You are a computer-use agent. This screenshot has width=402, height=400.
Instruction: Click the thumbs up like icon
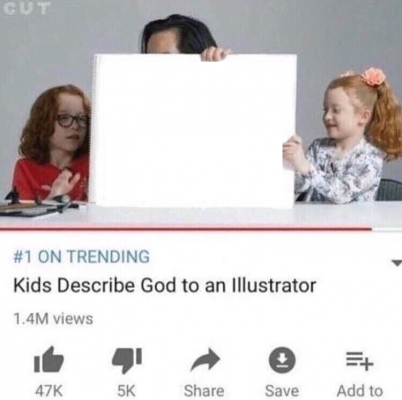tap(48, 360)
